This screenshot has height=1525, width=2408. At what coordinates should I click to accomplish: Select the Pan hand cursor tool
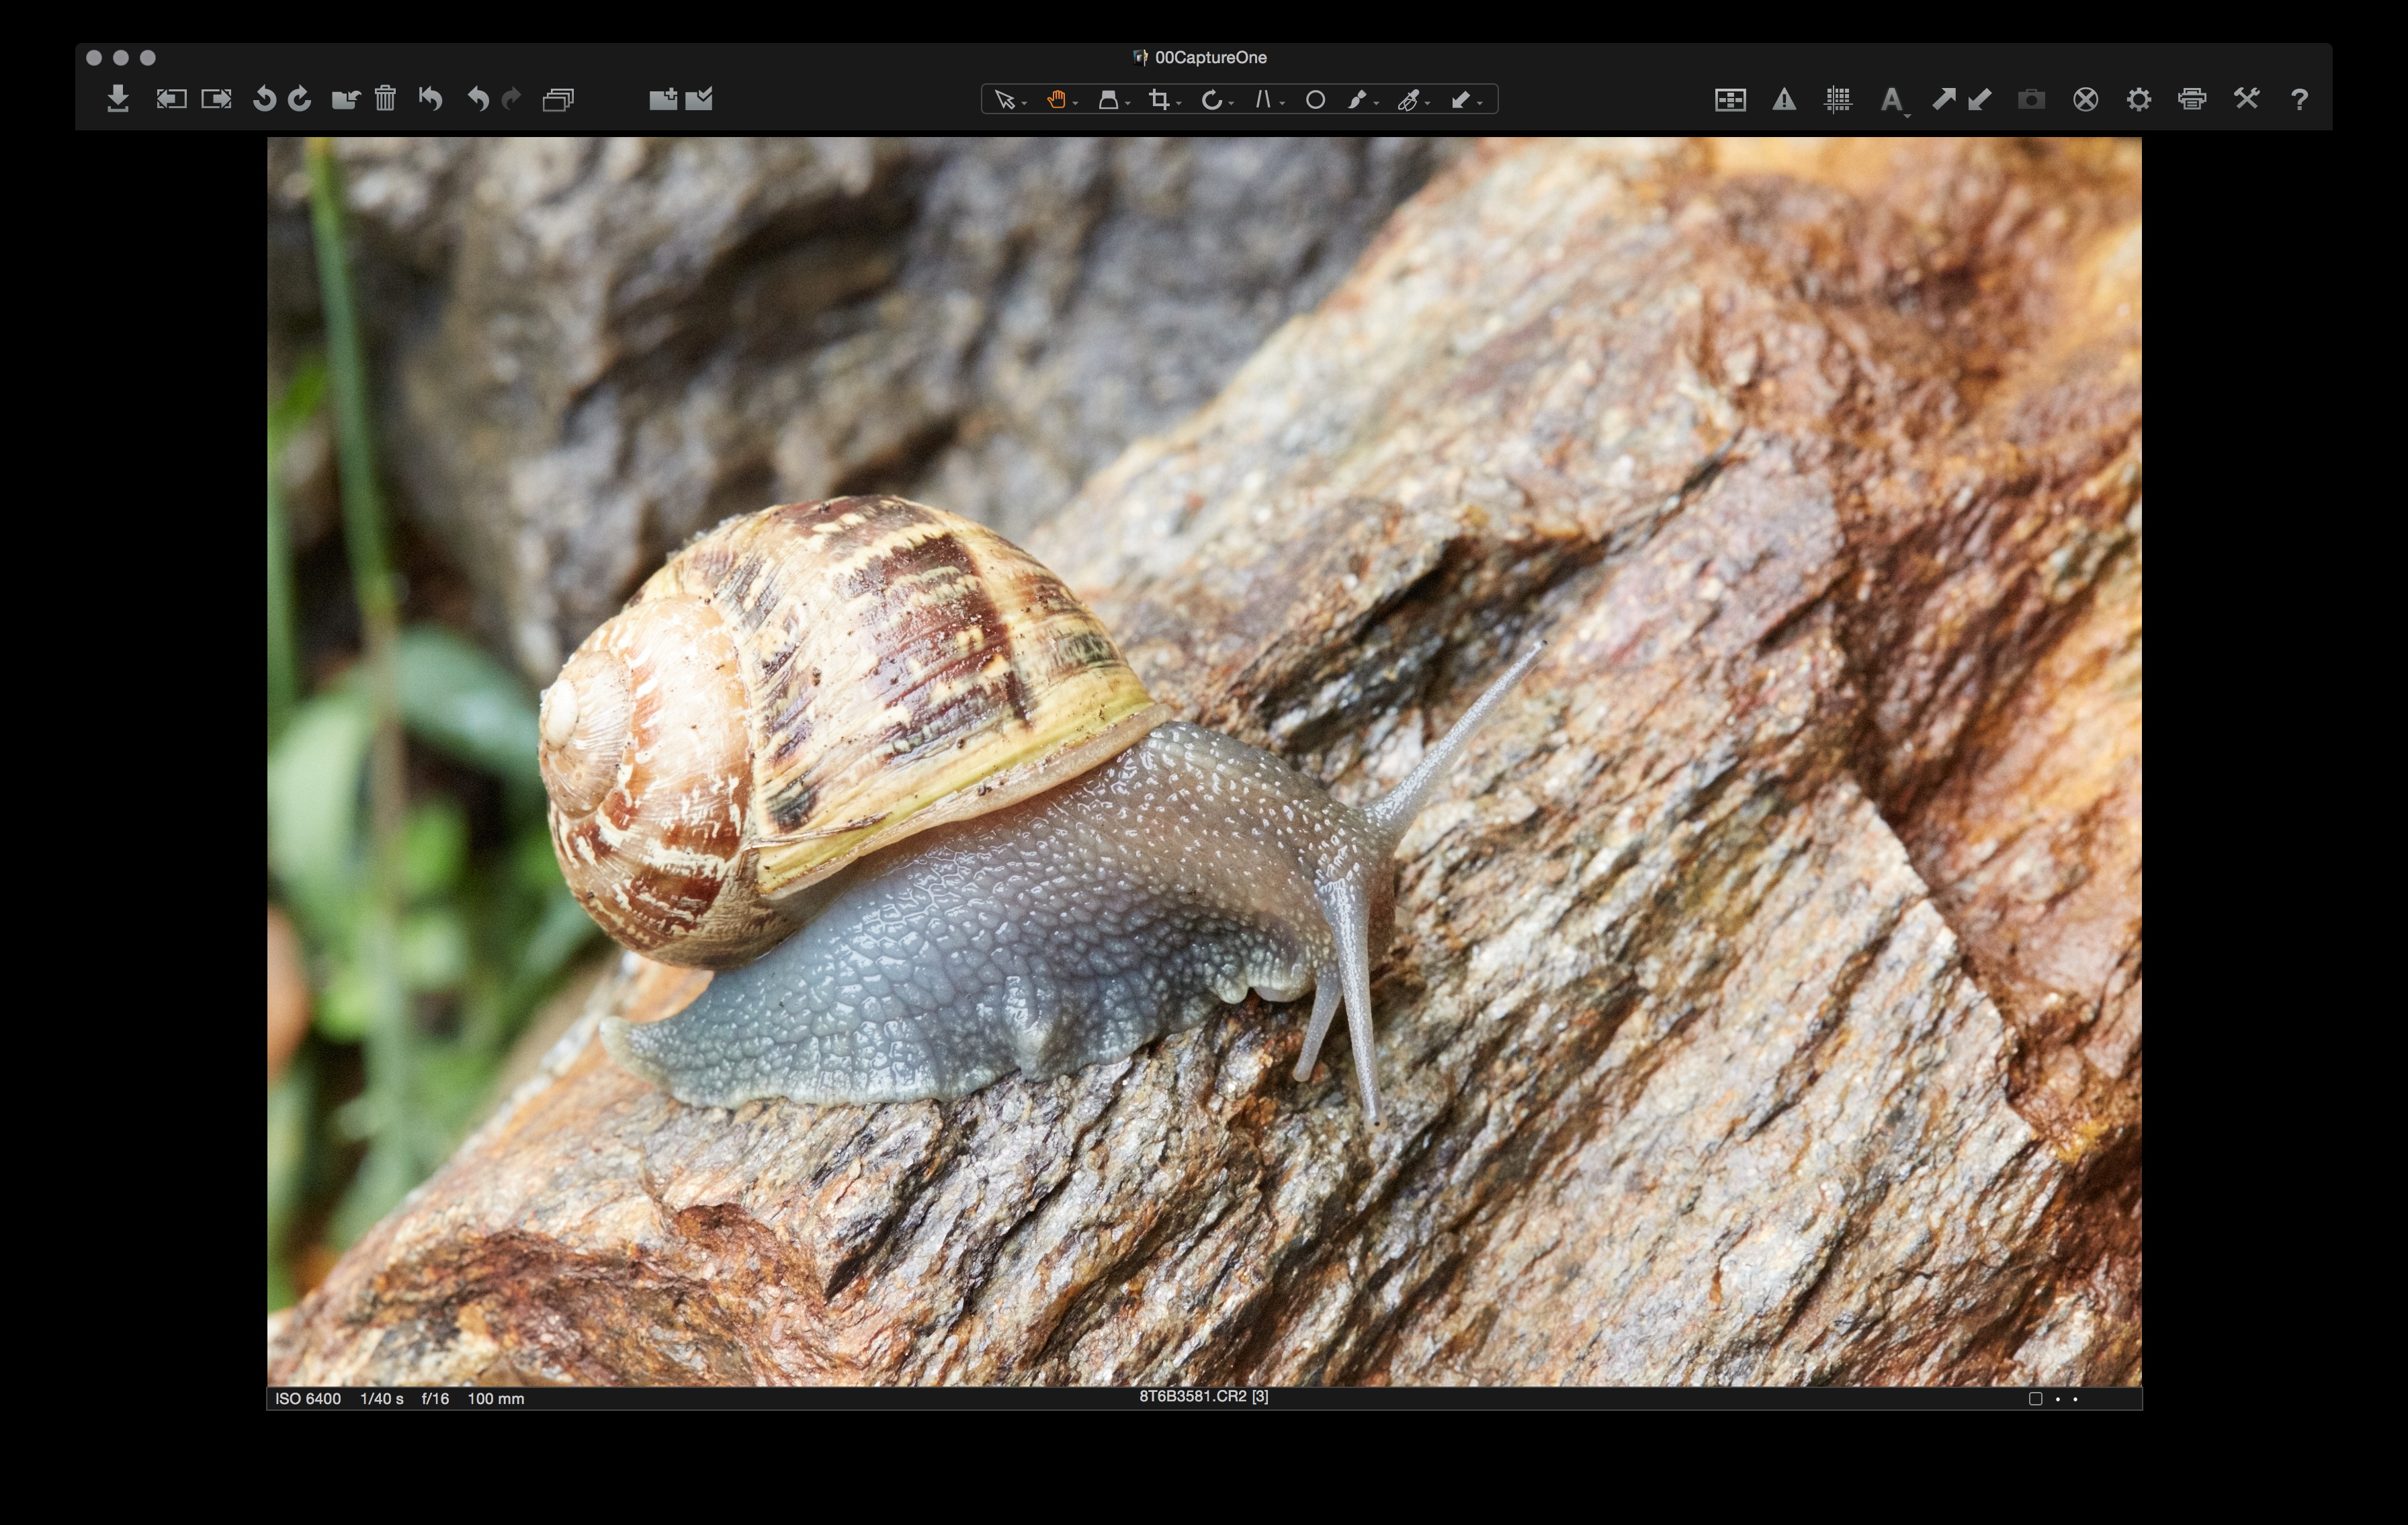pyautogui.click(x=1055, y=100)
